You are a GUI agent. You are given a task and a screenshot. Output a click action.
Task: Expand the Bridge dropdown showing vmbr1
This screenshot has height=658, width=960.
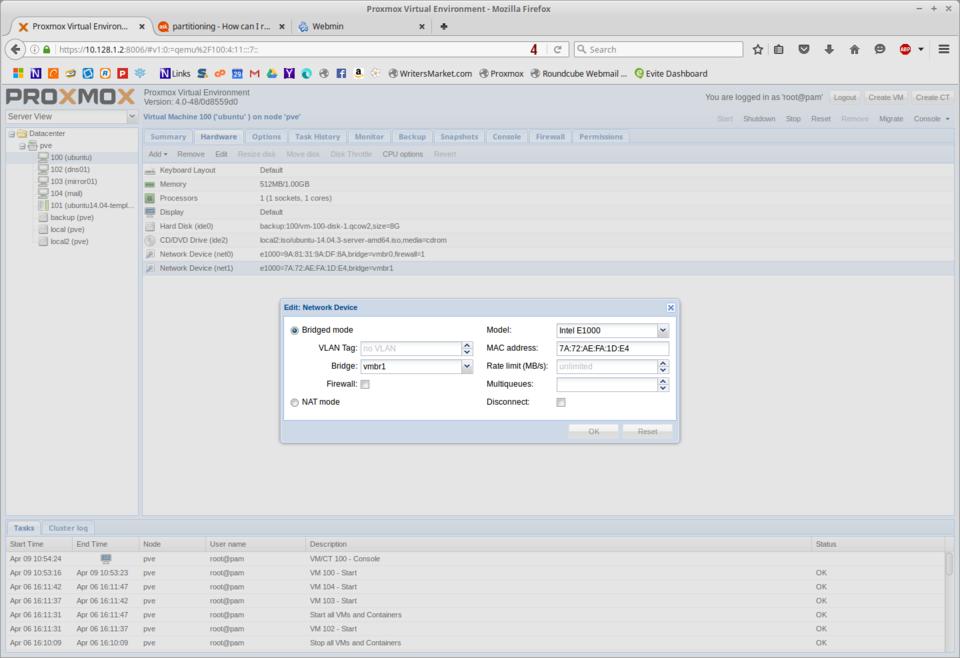pyautogui.click(x=466, y=367)
